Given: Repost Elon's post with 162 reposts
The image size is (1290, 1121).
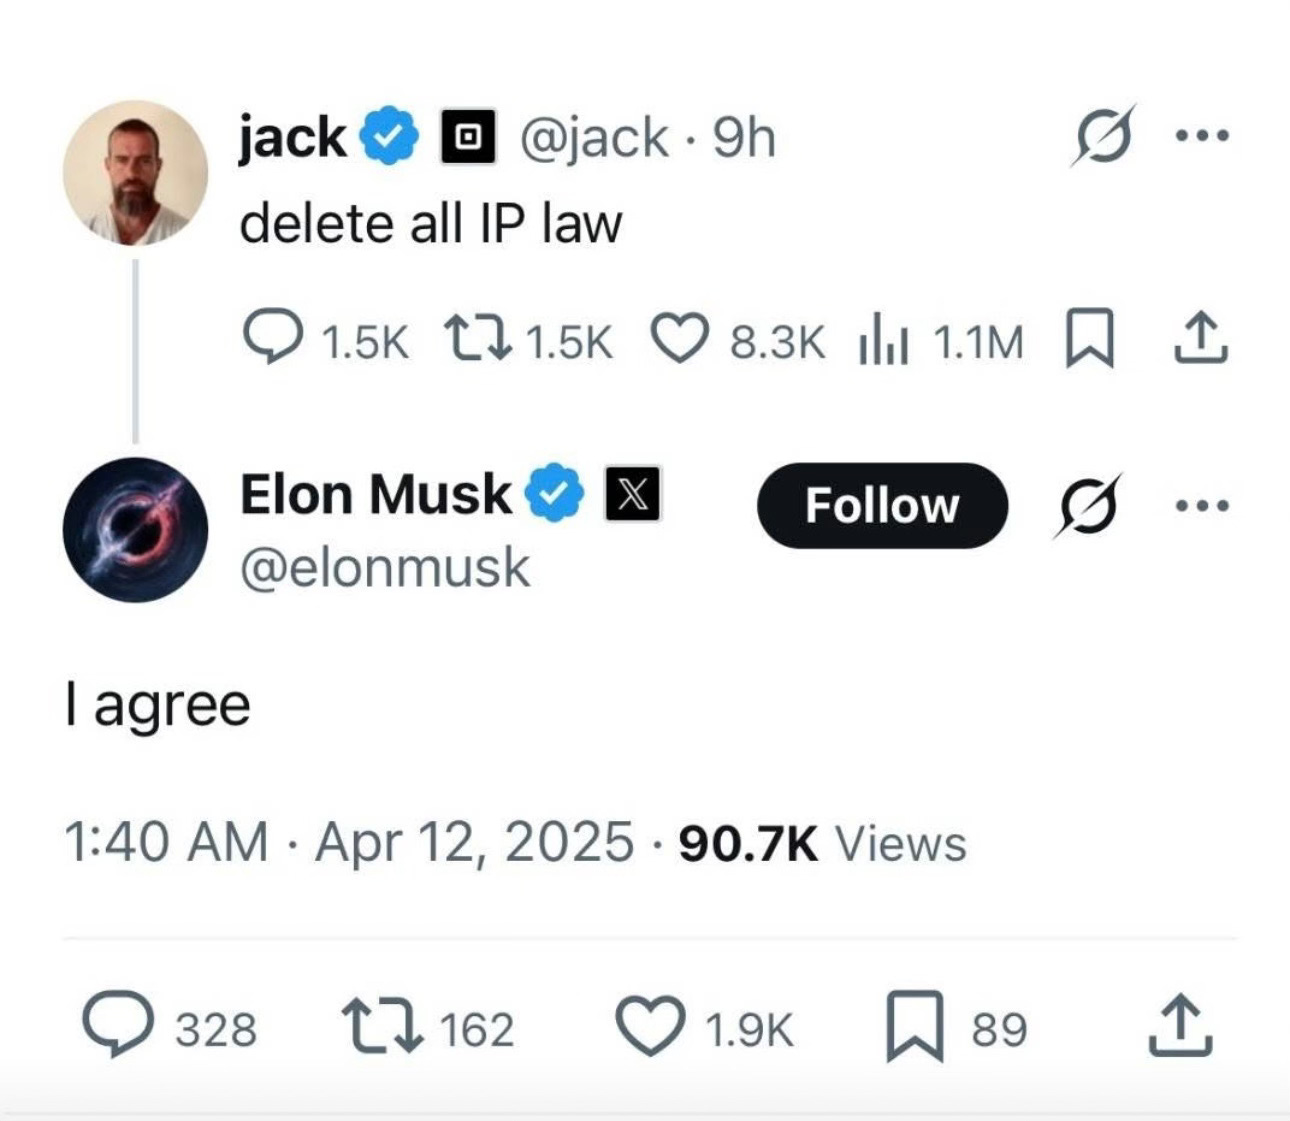Looking at the screenshot, I should (382, 1029).
